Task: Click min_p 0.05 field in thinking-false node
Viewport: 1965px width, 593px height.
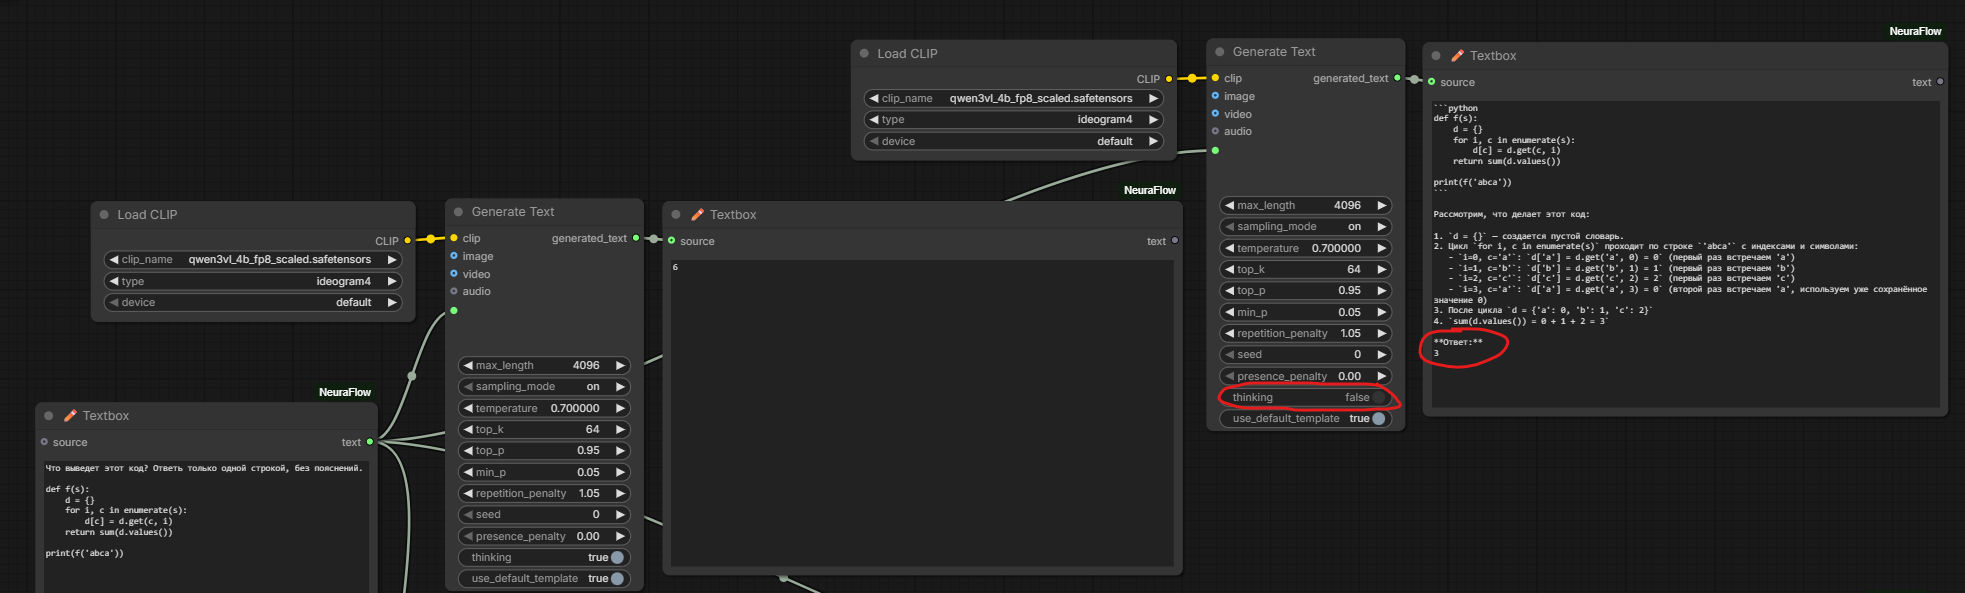Action: (1305, 312)
